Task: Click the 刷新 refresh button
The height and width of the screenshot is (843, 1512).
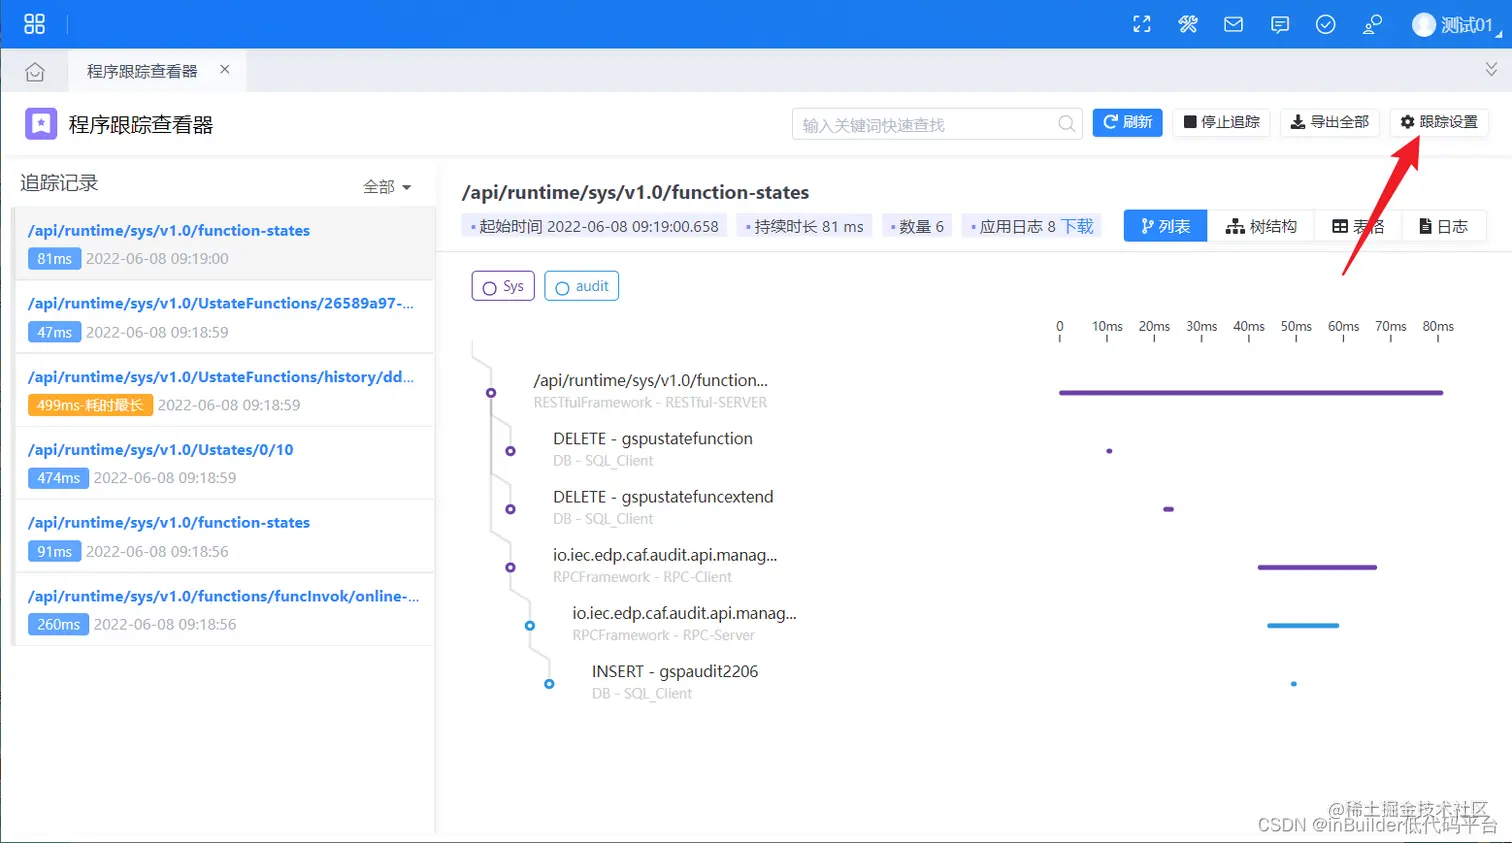Action: tap(1127, 122)
